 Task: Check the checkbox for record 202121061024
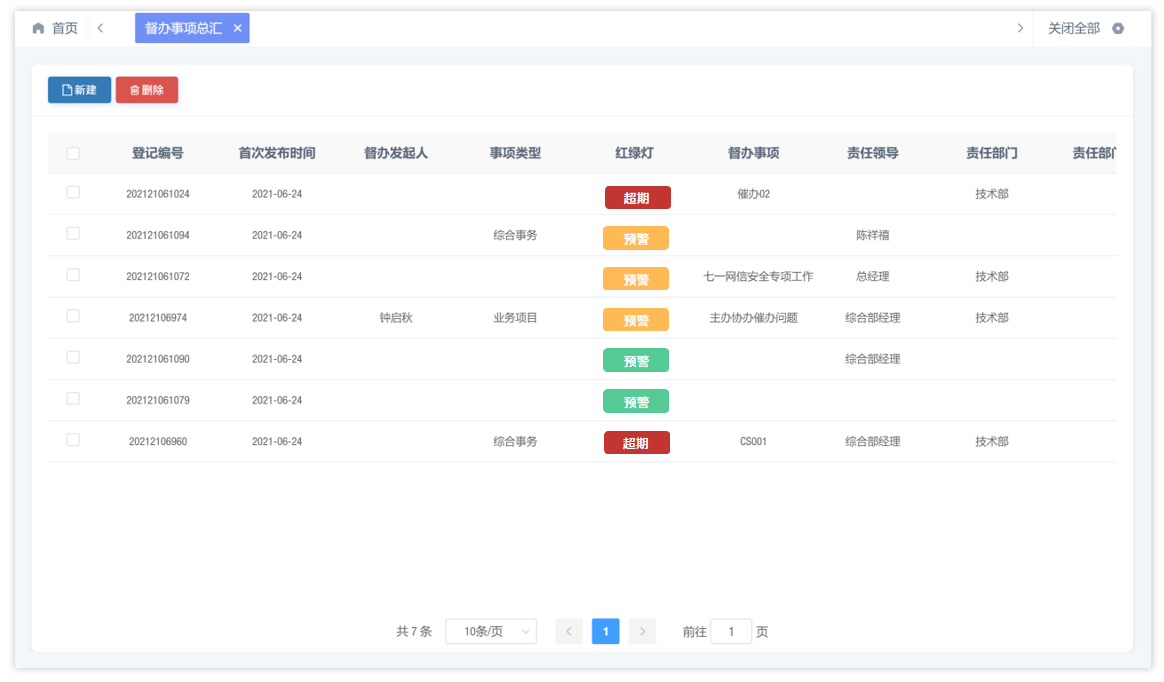[72, 192]
